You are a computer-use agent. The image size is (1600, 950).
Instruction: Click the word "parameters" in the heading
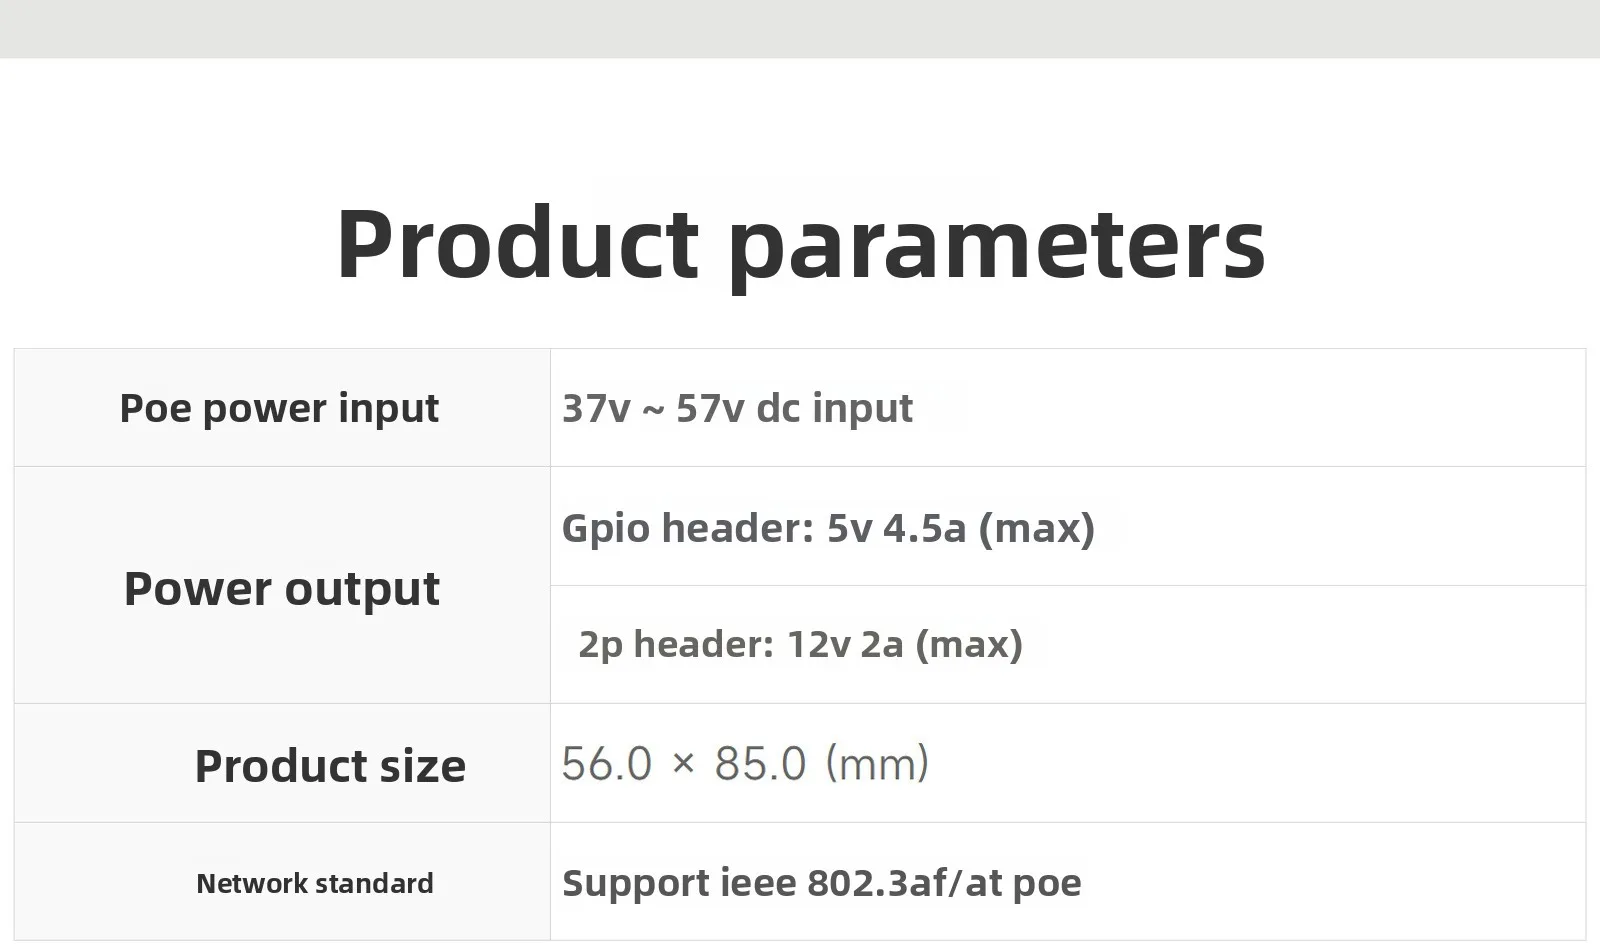click(996, 246)
